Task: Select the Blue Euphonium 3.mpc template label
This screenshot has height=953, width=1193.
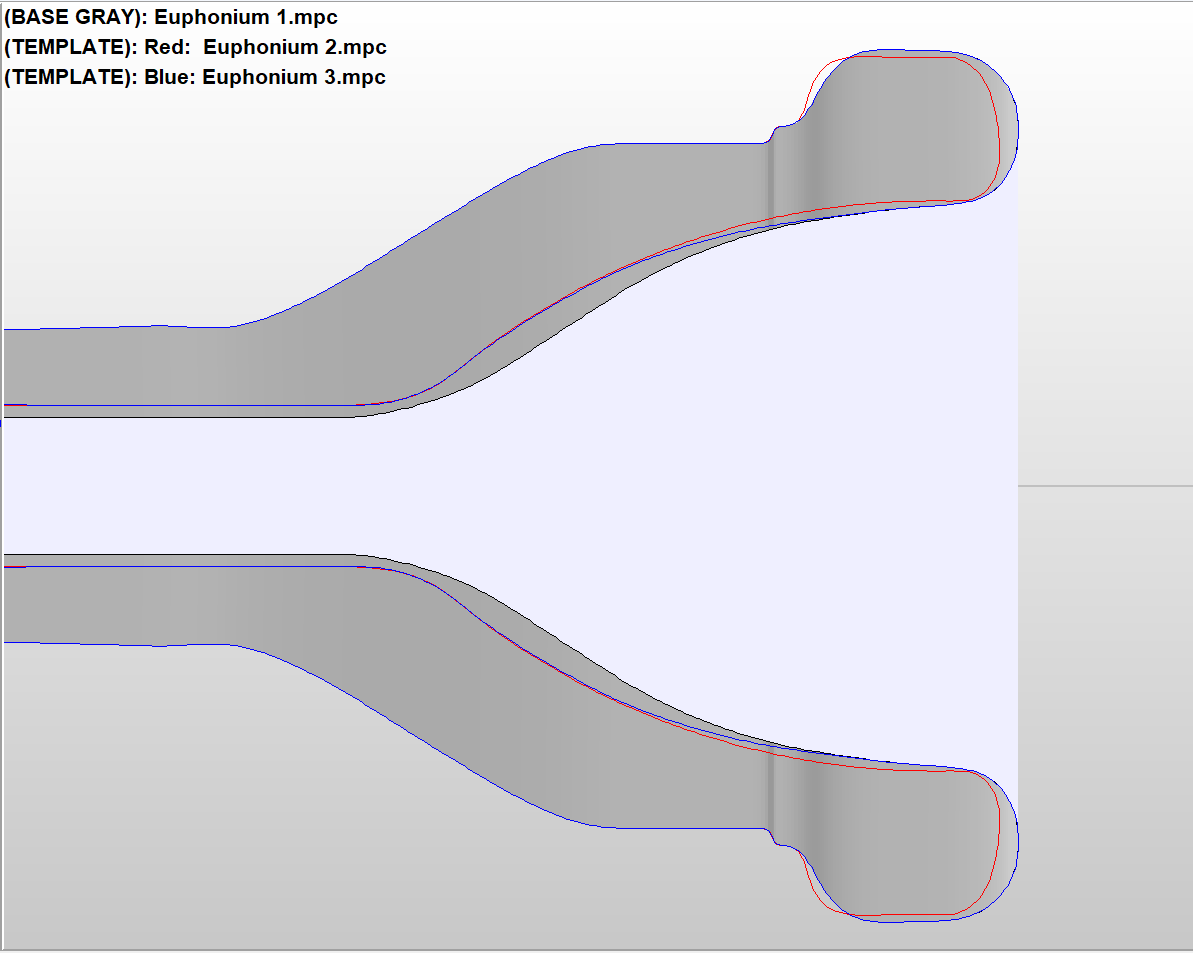Action: [195, 77]
